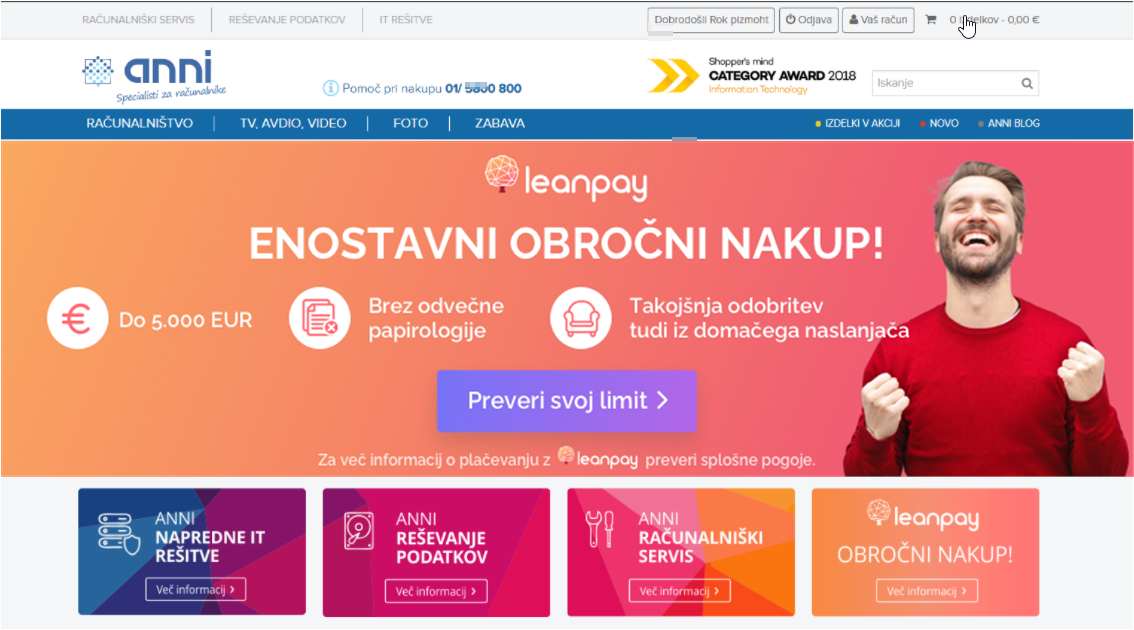
Task: Click the server shield icon on IT rešitve card
Action: coord(119,534)
